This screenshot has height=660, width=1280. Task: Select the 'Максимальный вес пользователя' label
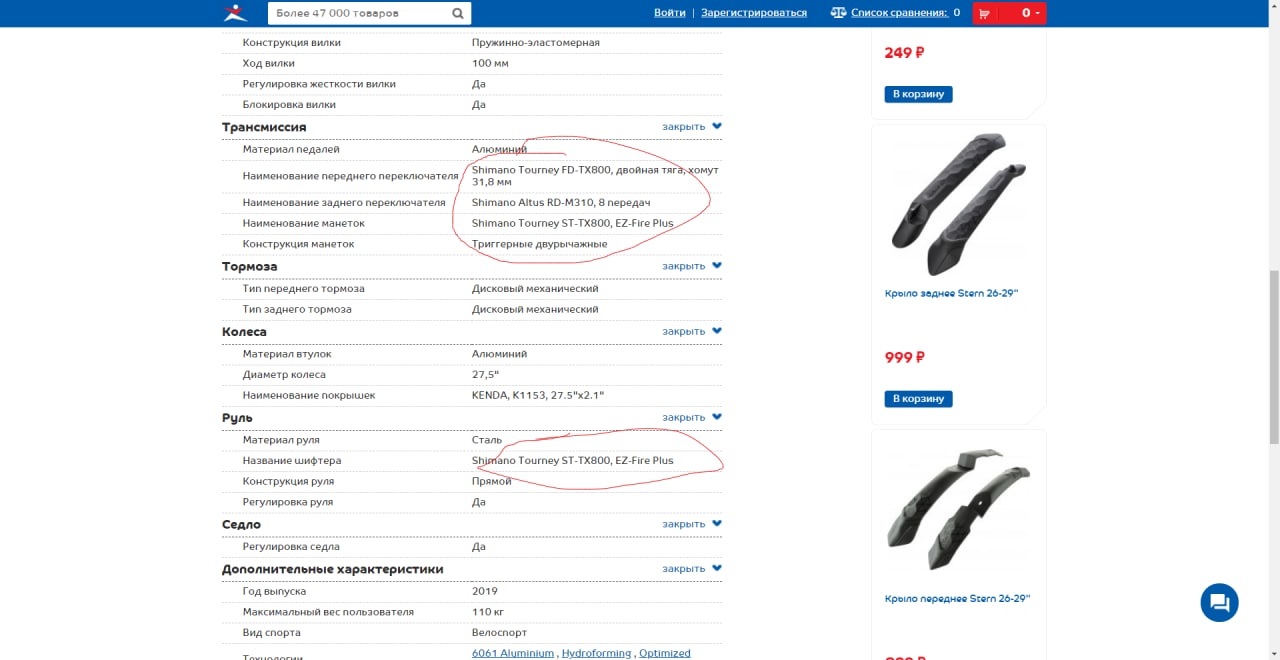point(328,612)
